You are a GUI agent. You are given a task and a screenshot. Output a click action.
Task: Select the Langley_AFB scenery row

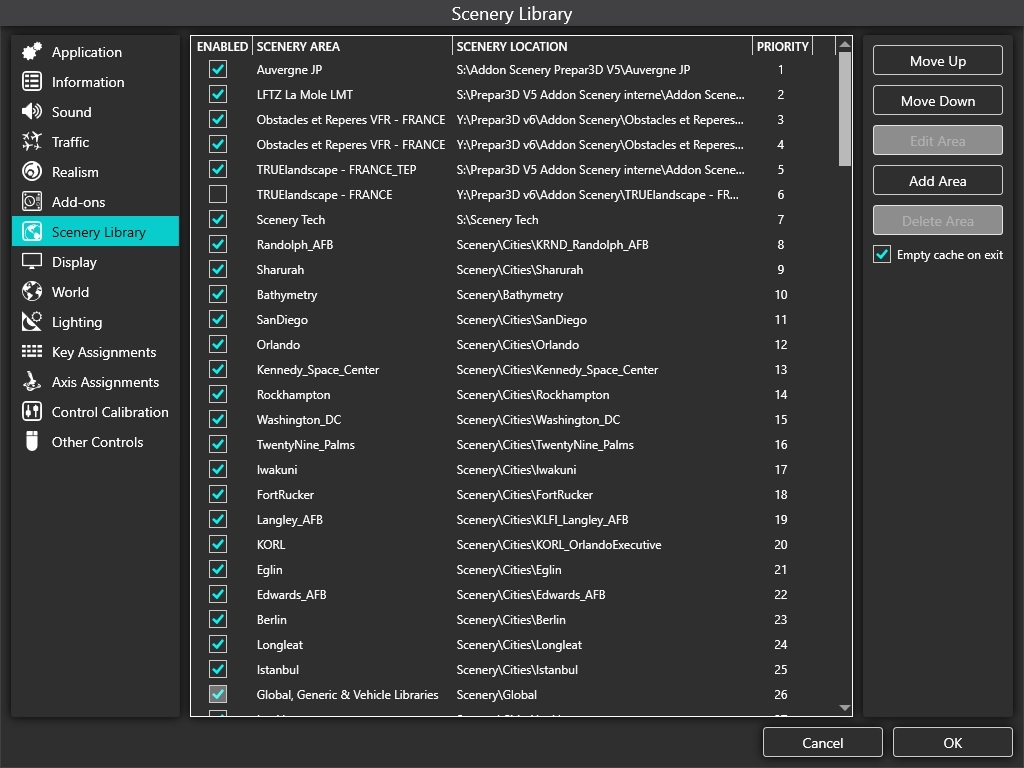pyautogui.click(x=513, y=519)
